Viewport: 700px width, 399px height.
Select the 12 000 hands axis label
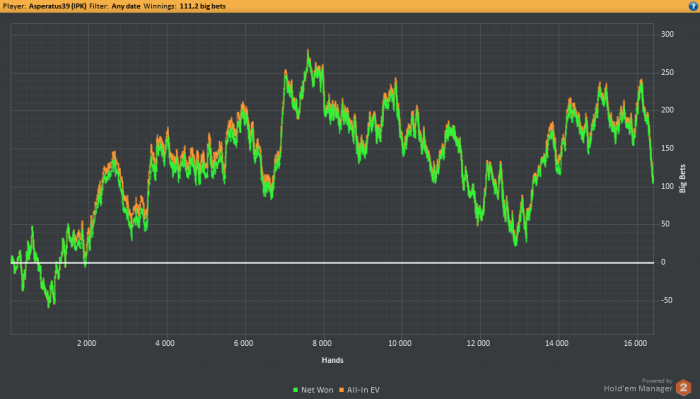(478, 343)
